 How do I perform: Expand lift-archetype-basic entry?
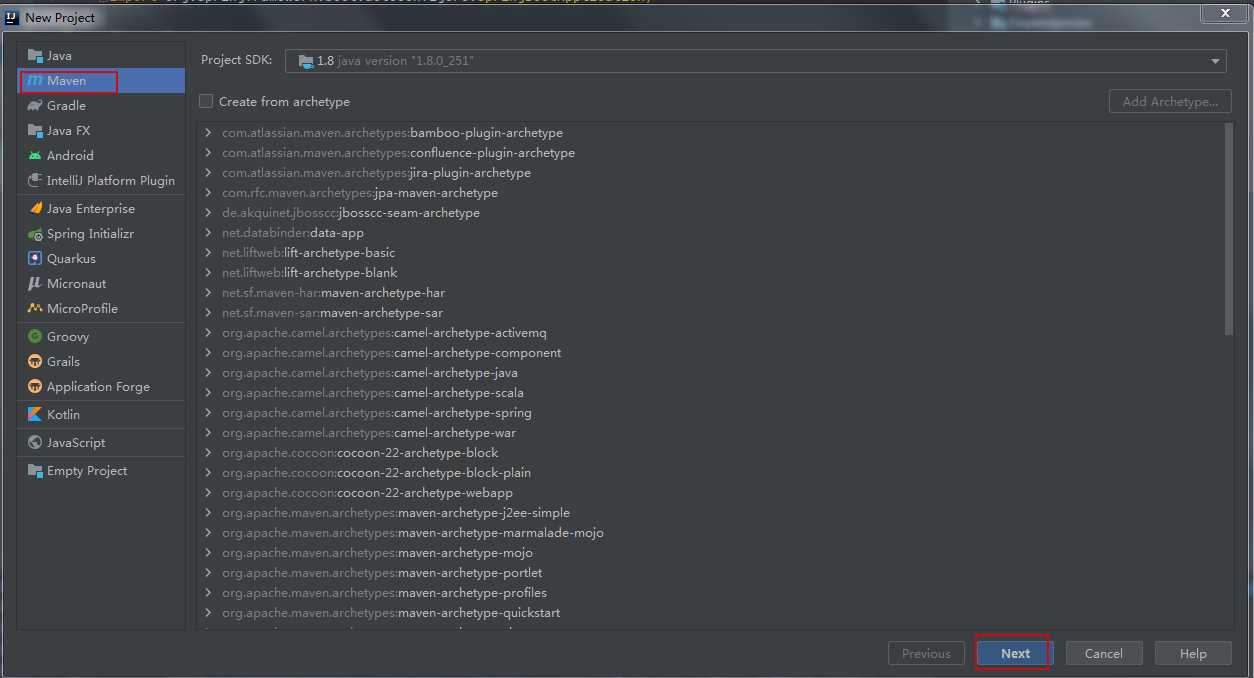(x=208, y=253)
